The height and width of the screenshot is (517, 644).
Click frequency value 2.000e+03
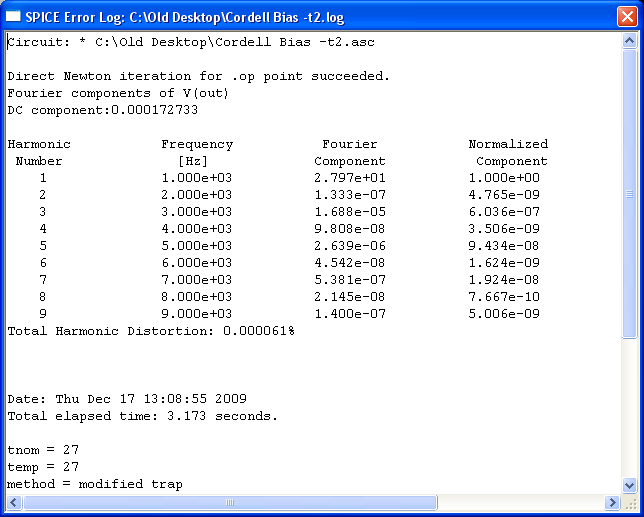click(x=197, y=195)
